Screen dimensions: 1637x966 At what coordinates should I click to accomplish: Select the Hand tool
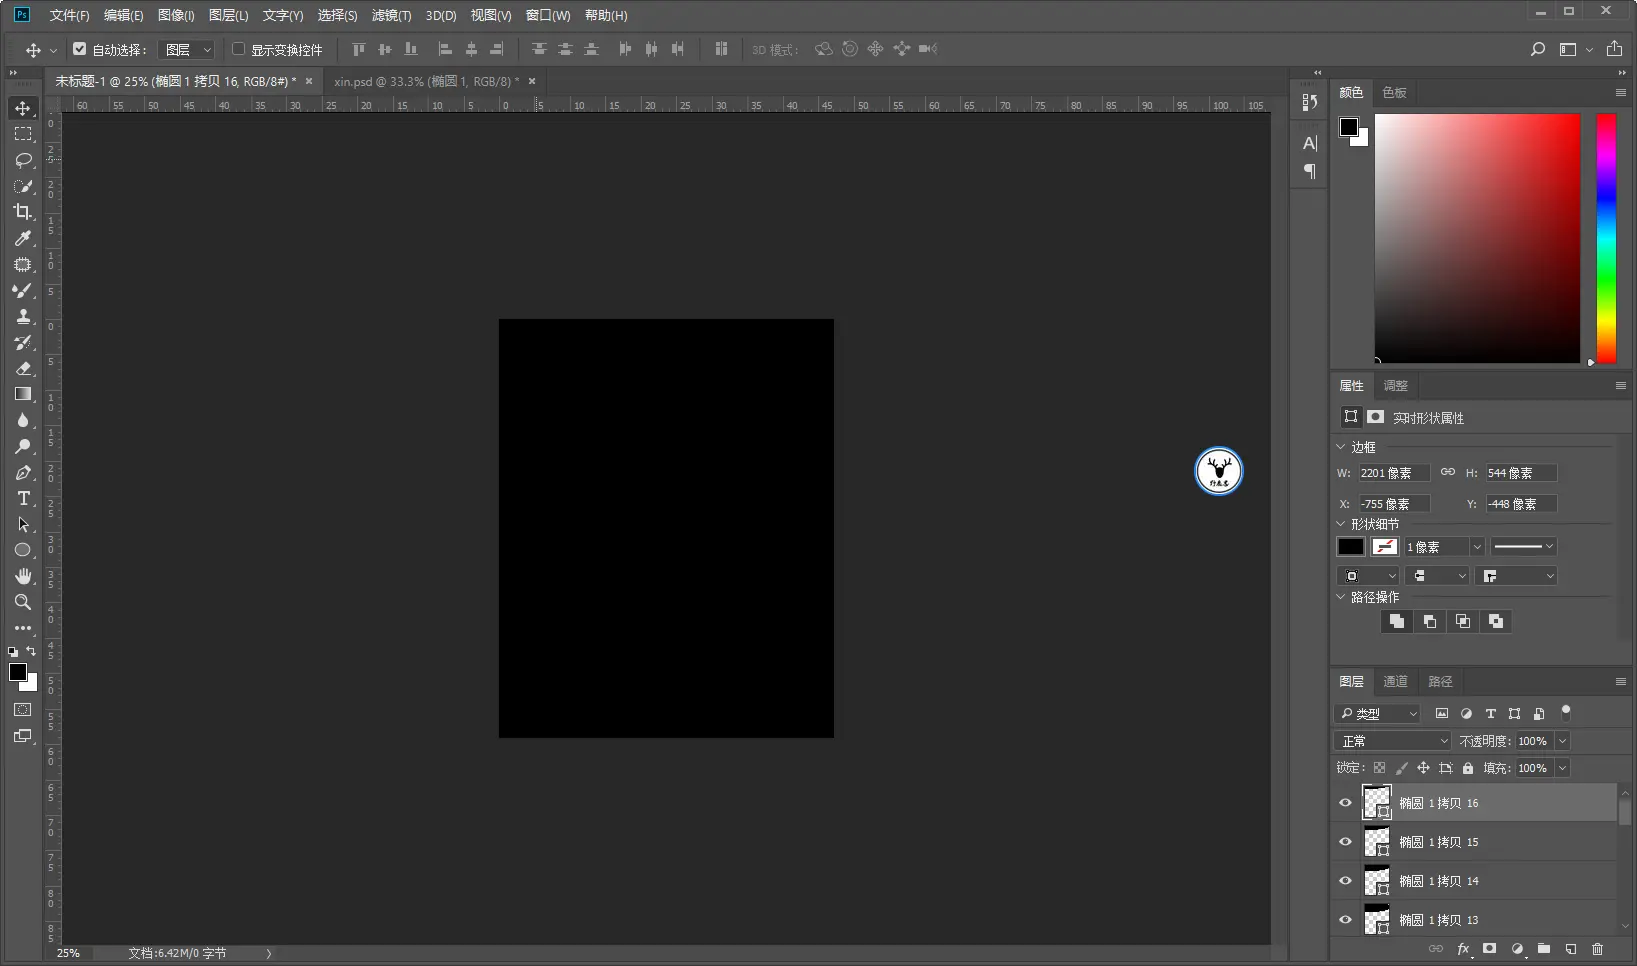point(23,576)
